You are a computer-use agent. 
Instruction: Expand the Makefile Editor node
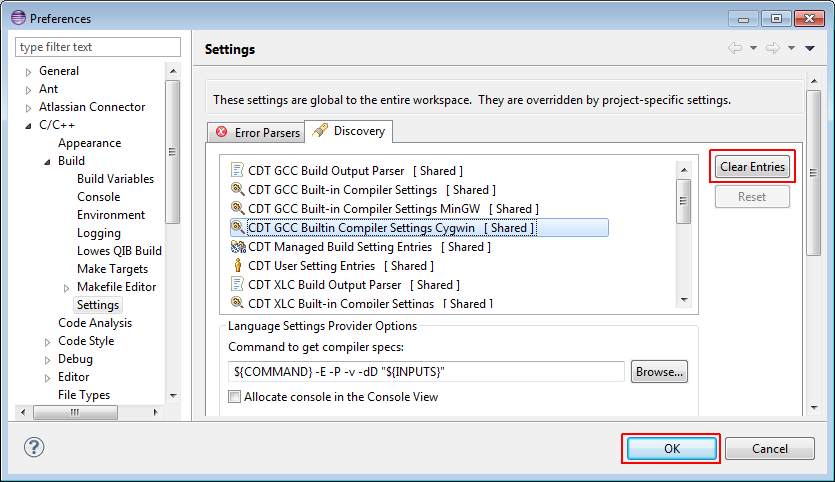click(x=67, y=288)
